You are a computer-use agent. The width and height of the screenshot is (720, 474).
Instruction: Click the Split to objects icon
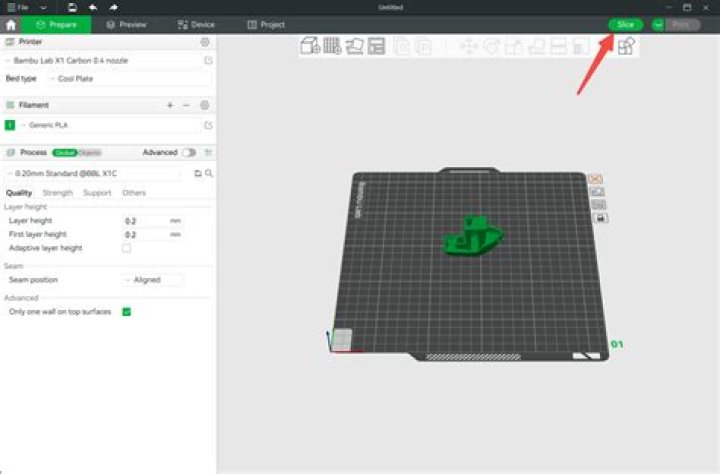tap(402, 46)
